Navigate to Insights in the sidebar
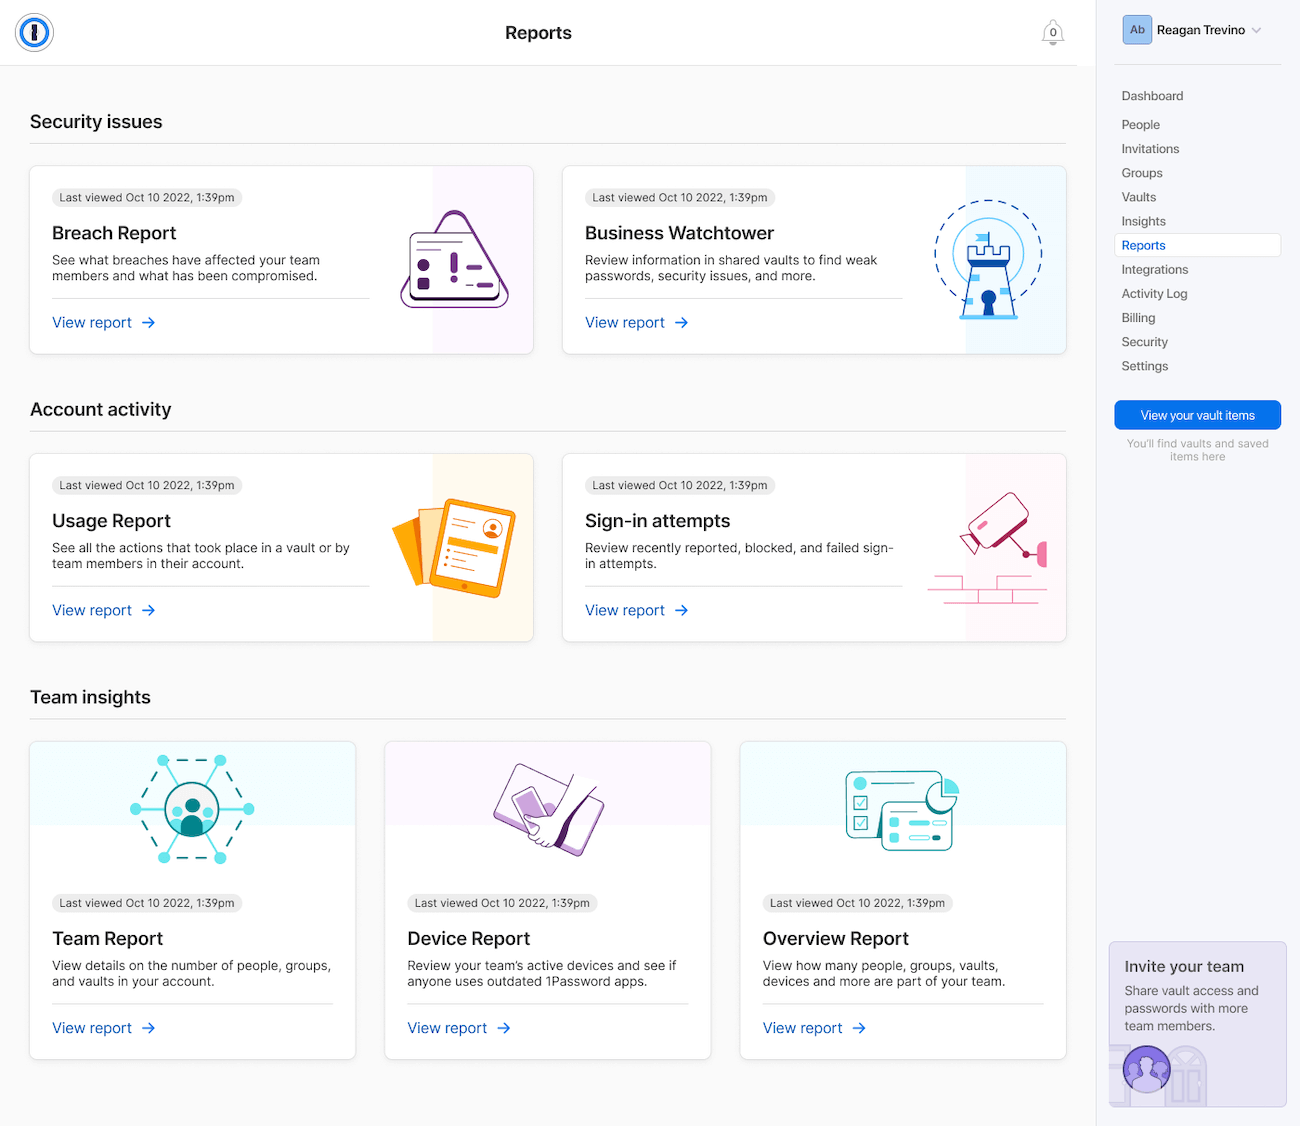Image resolution: width=1300 pixels, height=1126 pixels. coord(1143,221)
